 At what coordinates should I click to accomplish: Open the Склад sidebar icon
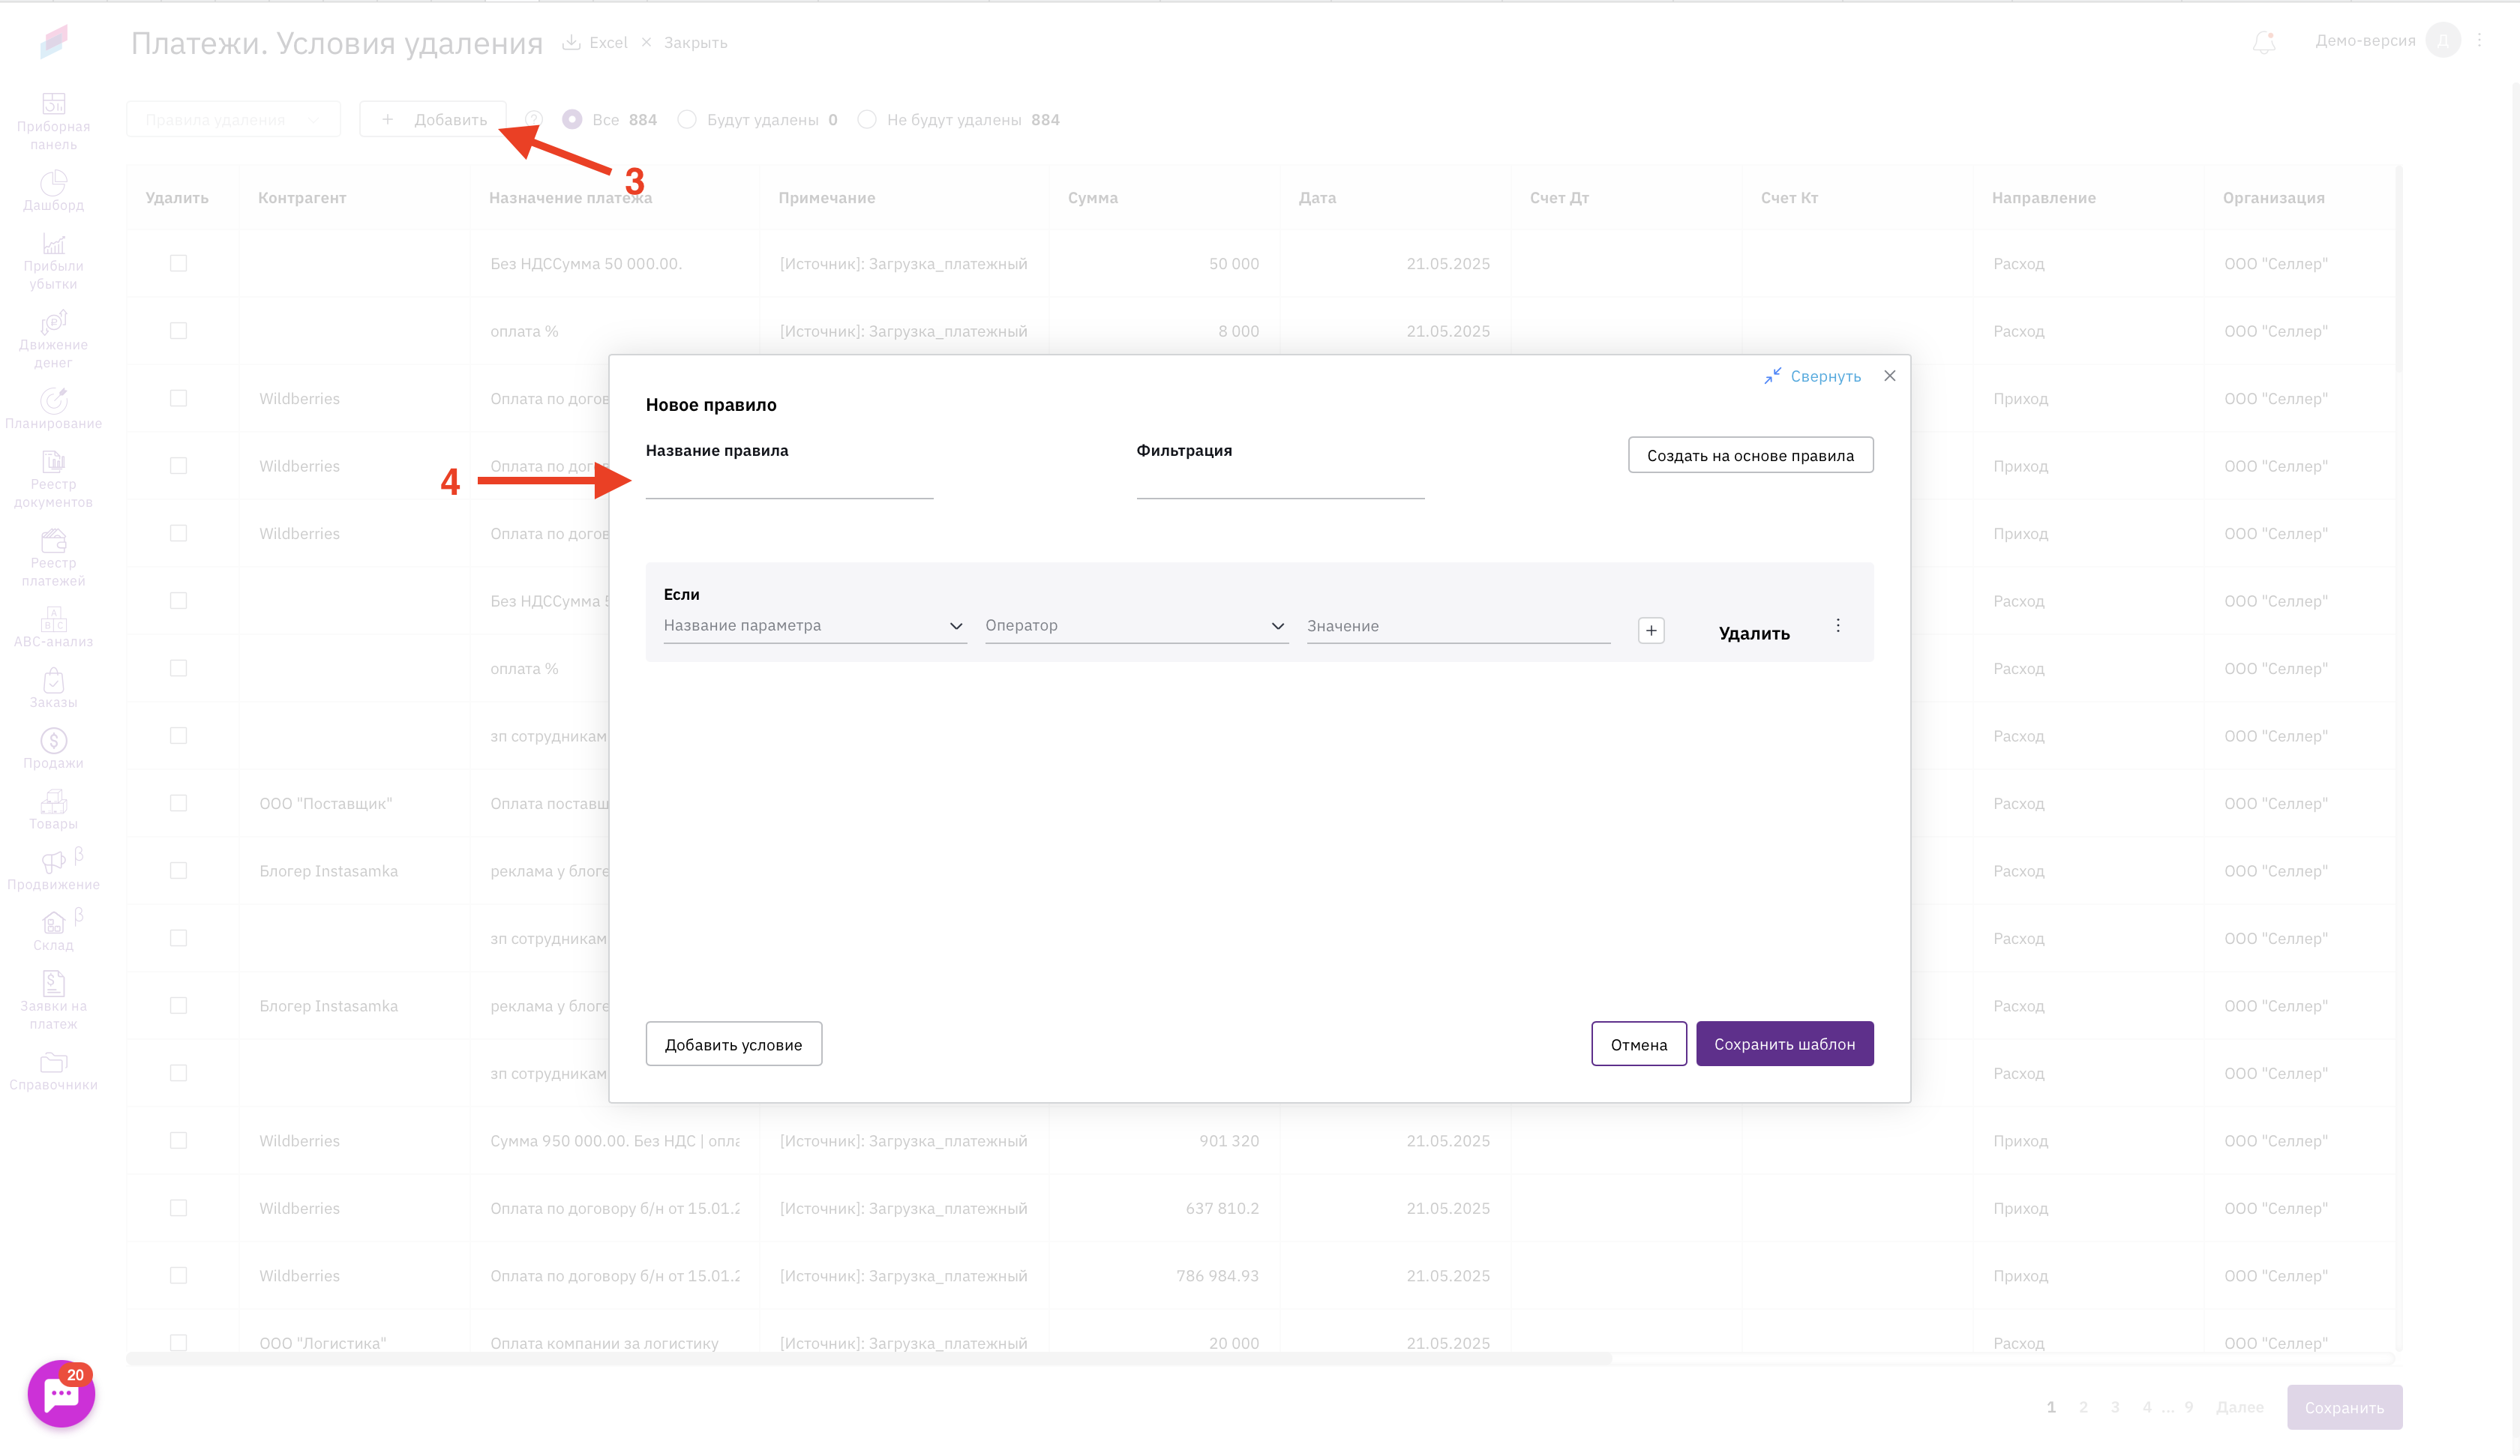tap(53, 923)
